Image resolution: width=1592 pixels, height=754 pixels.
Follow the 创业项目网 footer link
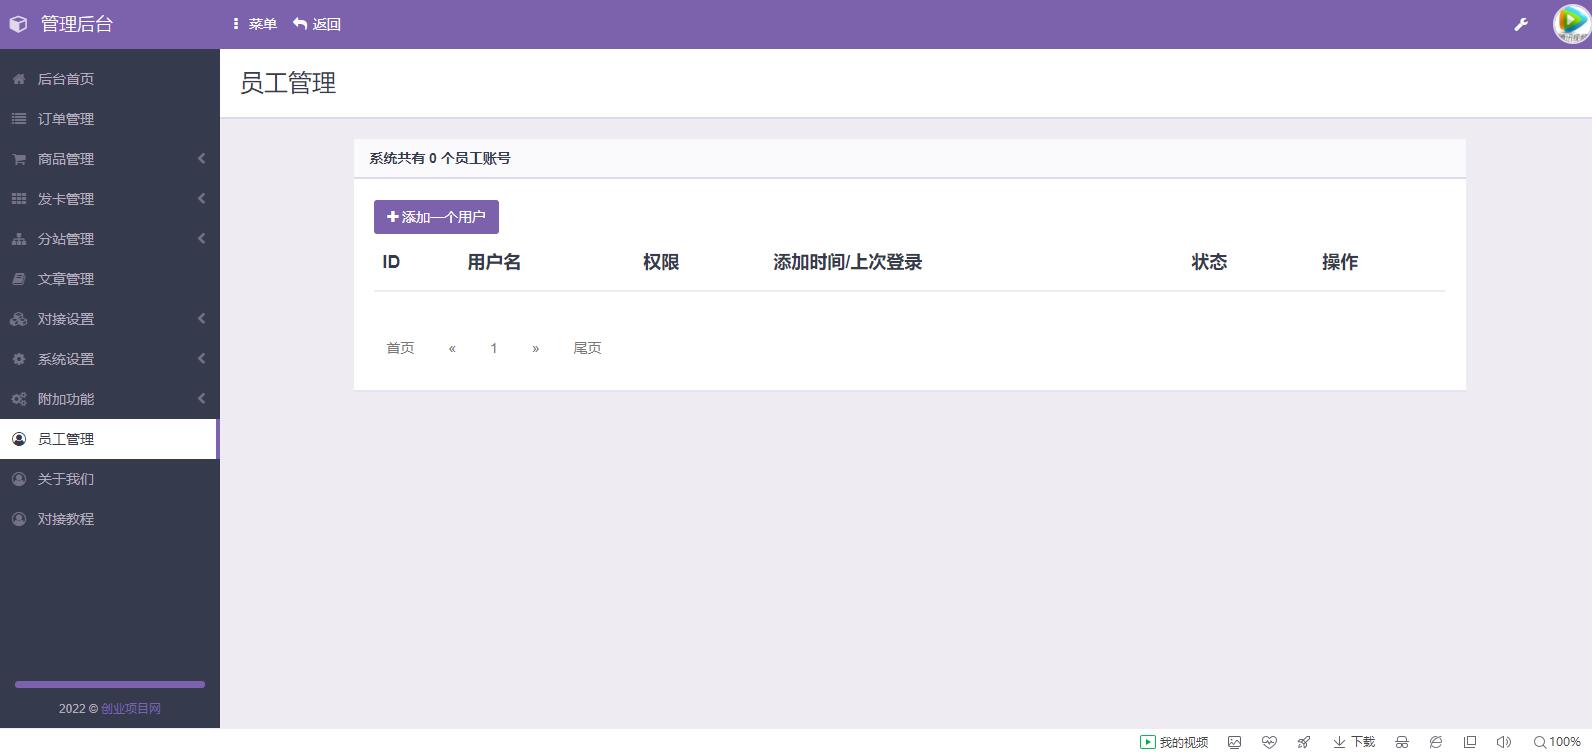(131, 708)
